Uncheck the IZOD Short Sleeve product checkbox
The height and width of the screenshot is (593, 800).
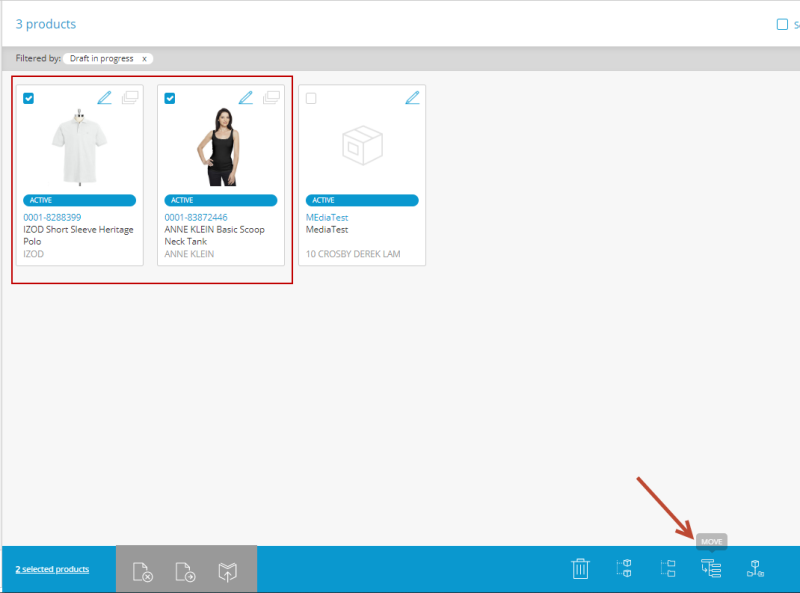(x=29, y=98)
